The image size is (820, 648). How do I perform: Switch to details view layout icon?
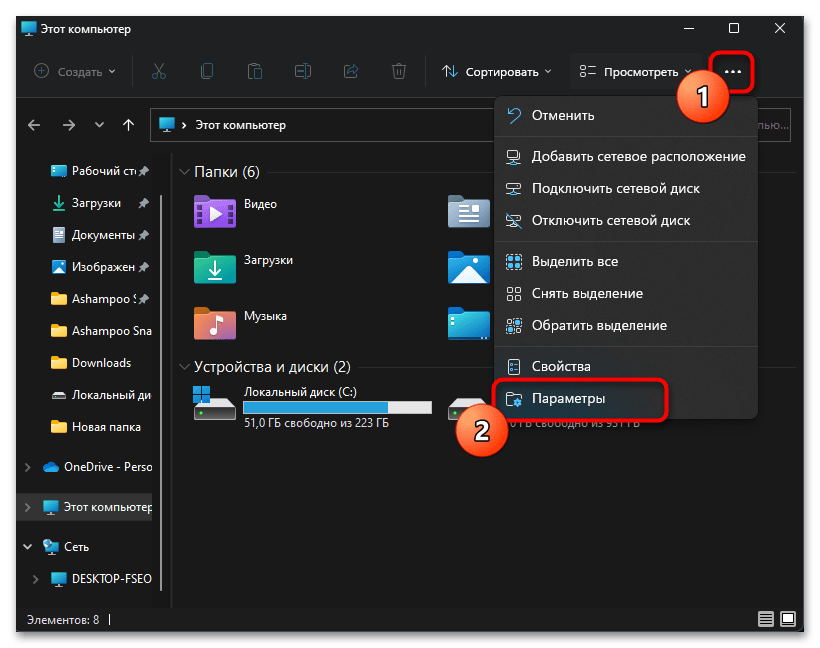pos(766,619)
